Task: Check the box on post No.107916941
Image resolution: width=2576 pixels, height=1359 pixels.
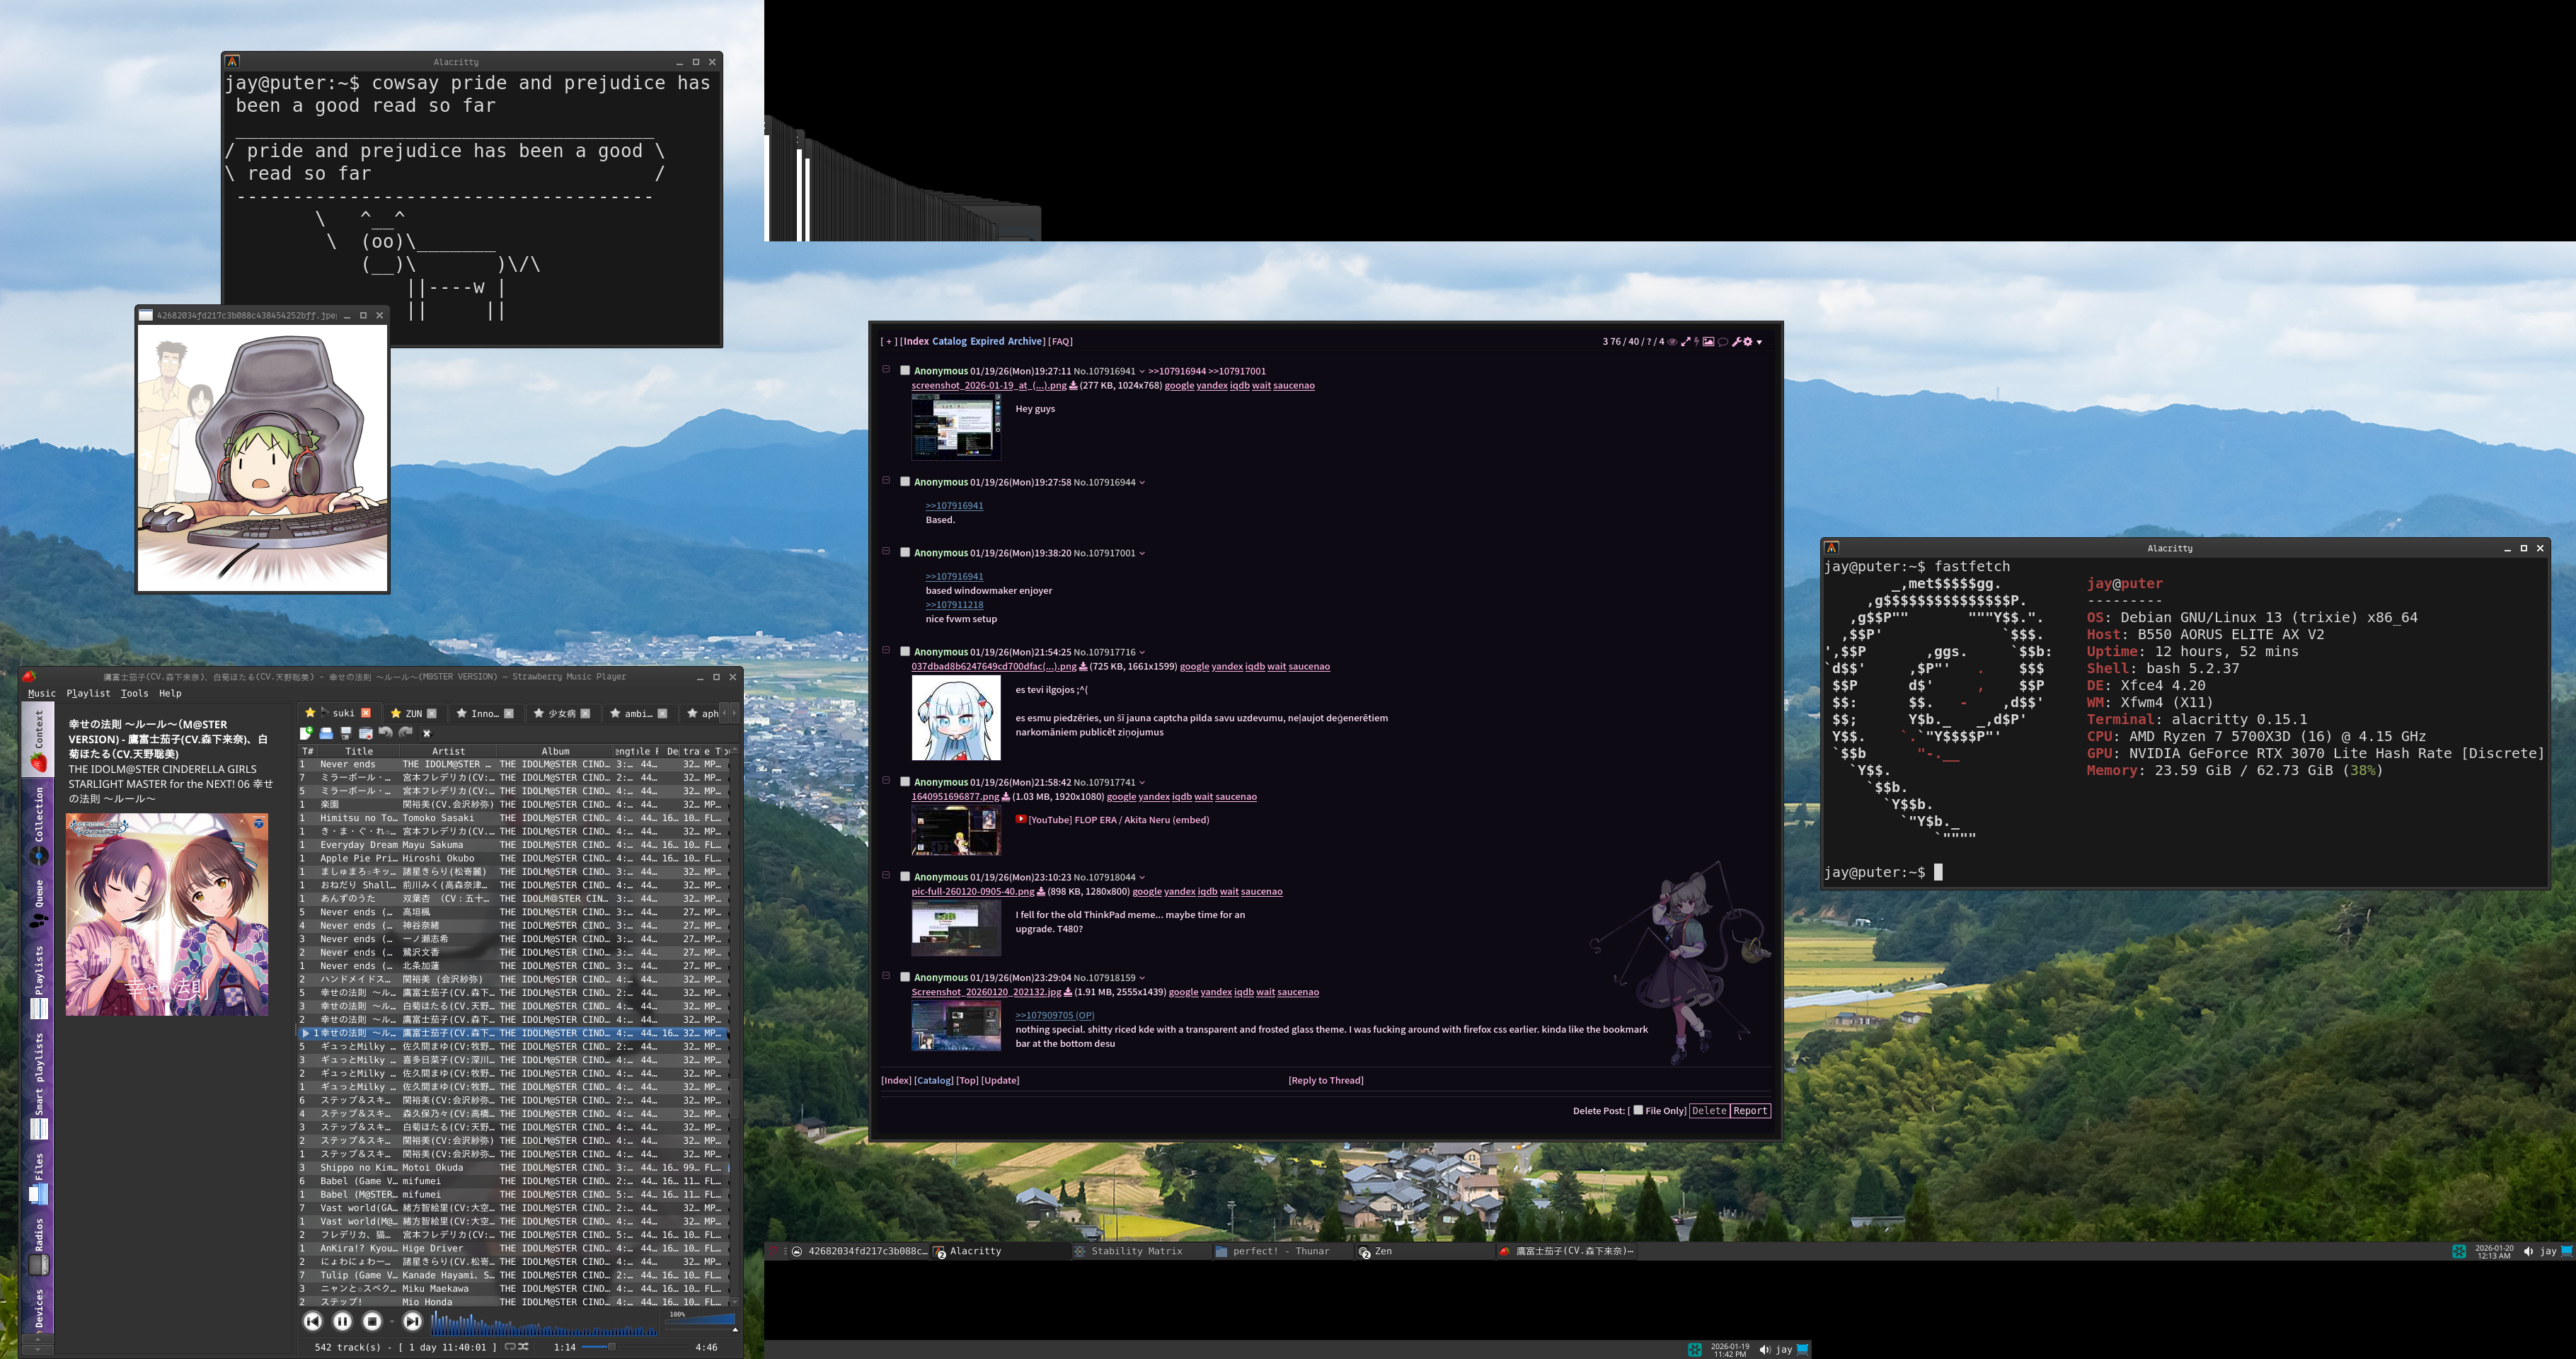Action: click(905, 370)
